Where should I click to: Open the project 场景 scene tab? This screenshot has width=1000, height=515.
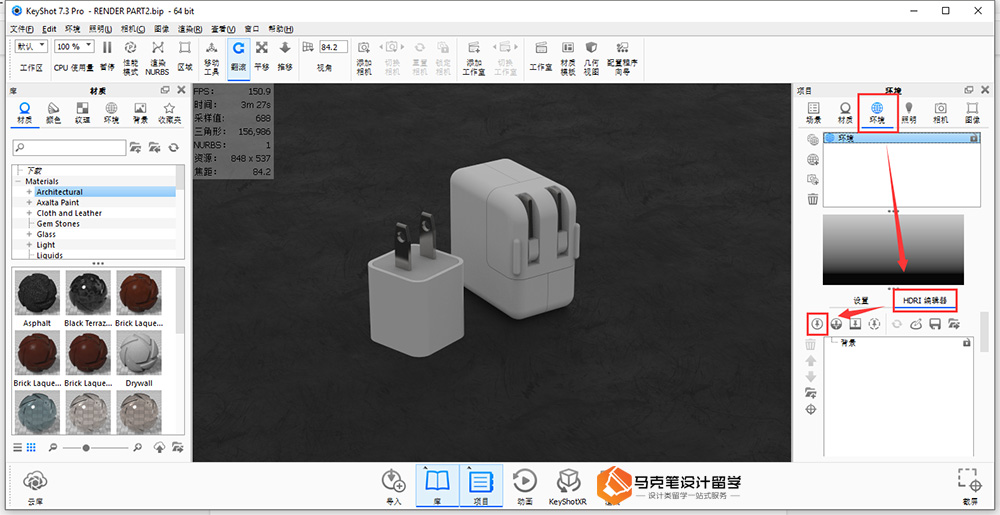coord(813,113)
